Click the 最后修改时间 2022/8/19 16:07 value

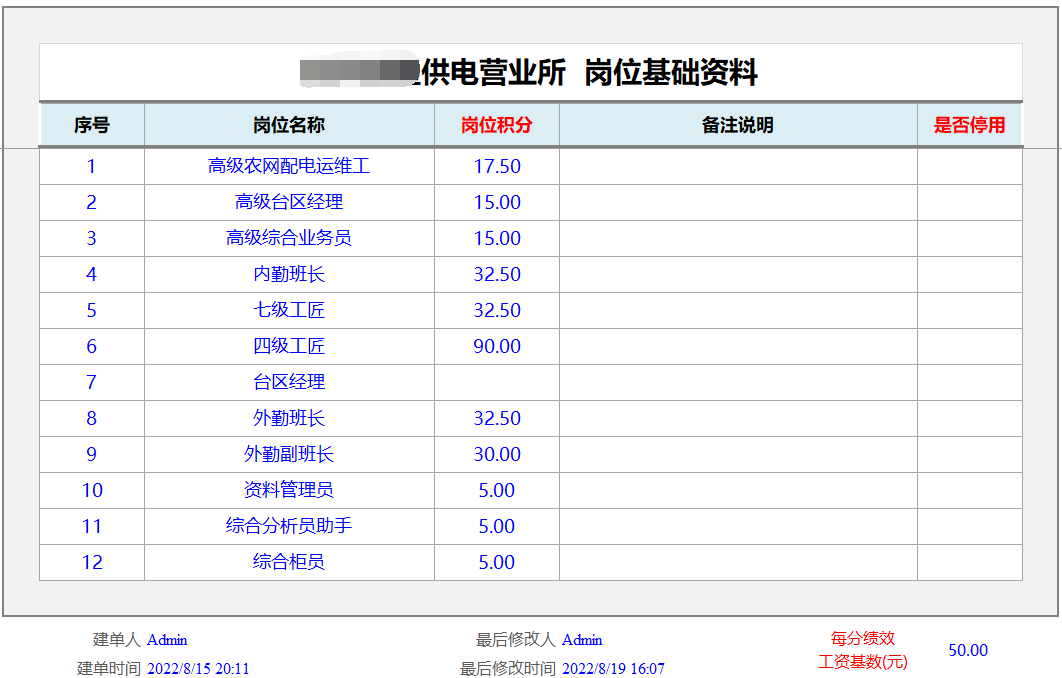tap(613, 669)
